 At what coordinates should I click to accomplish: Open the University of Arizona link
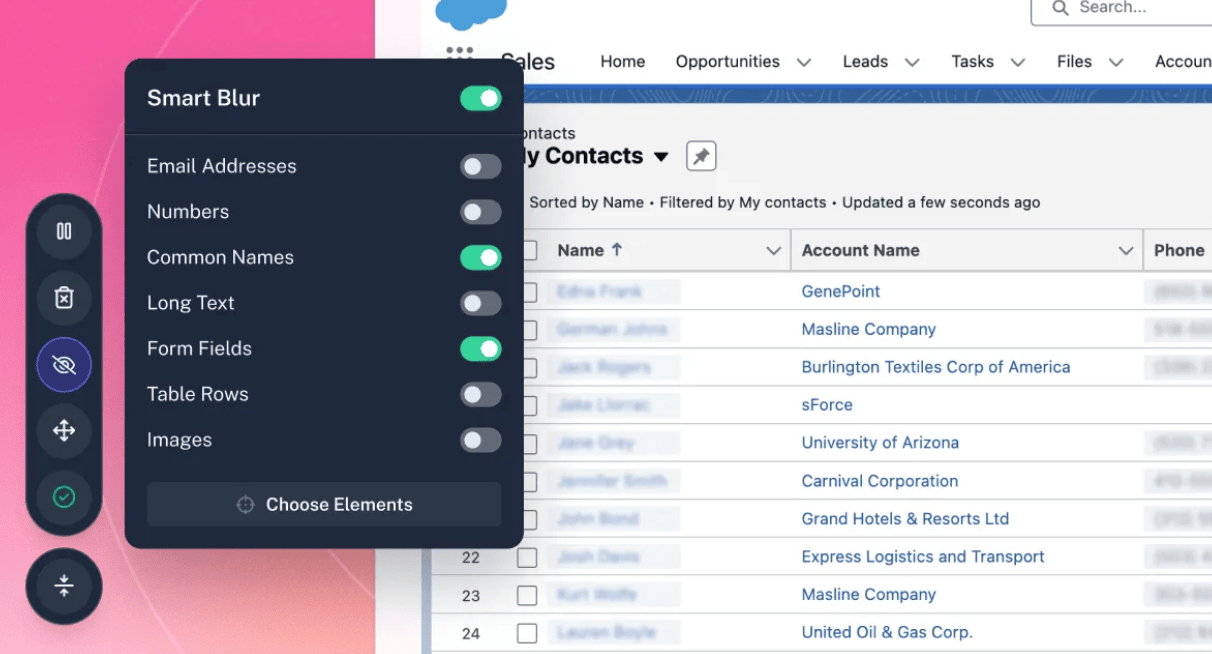(880, 443)
